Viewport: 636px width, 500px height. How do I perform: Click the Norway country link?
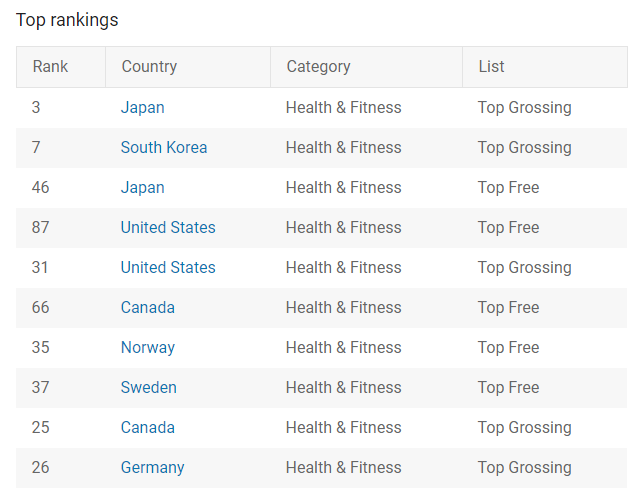click(148, 348)
